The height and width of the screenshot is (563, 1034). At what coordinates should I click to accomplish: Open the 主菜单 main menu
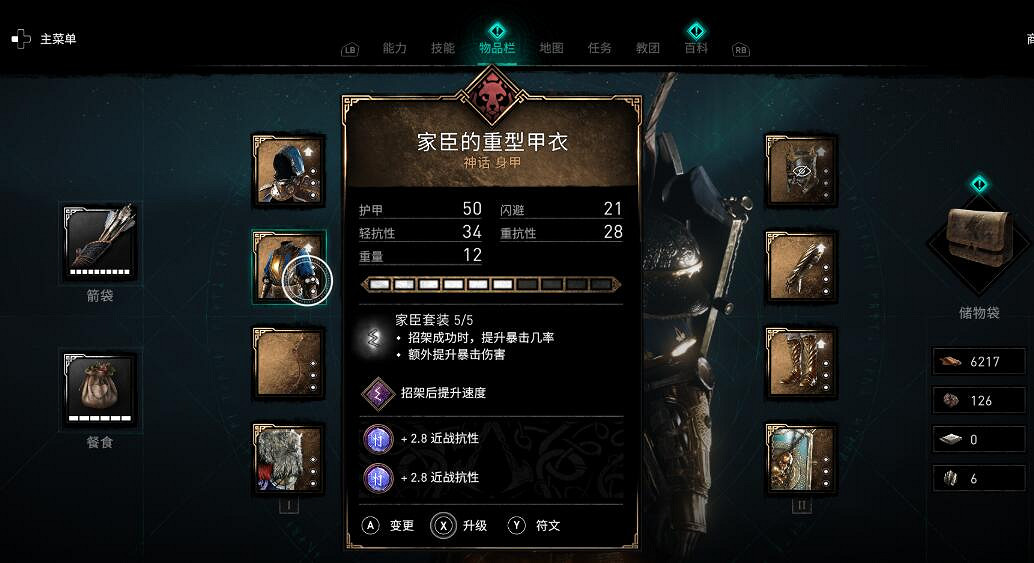pyautogui.click(x=44, y=39)
